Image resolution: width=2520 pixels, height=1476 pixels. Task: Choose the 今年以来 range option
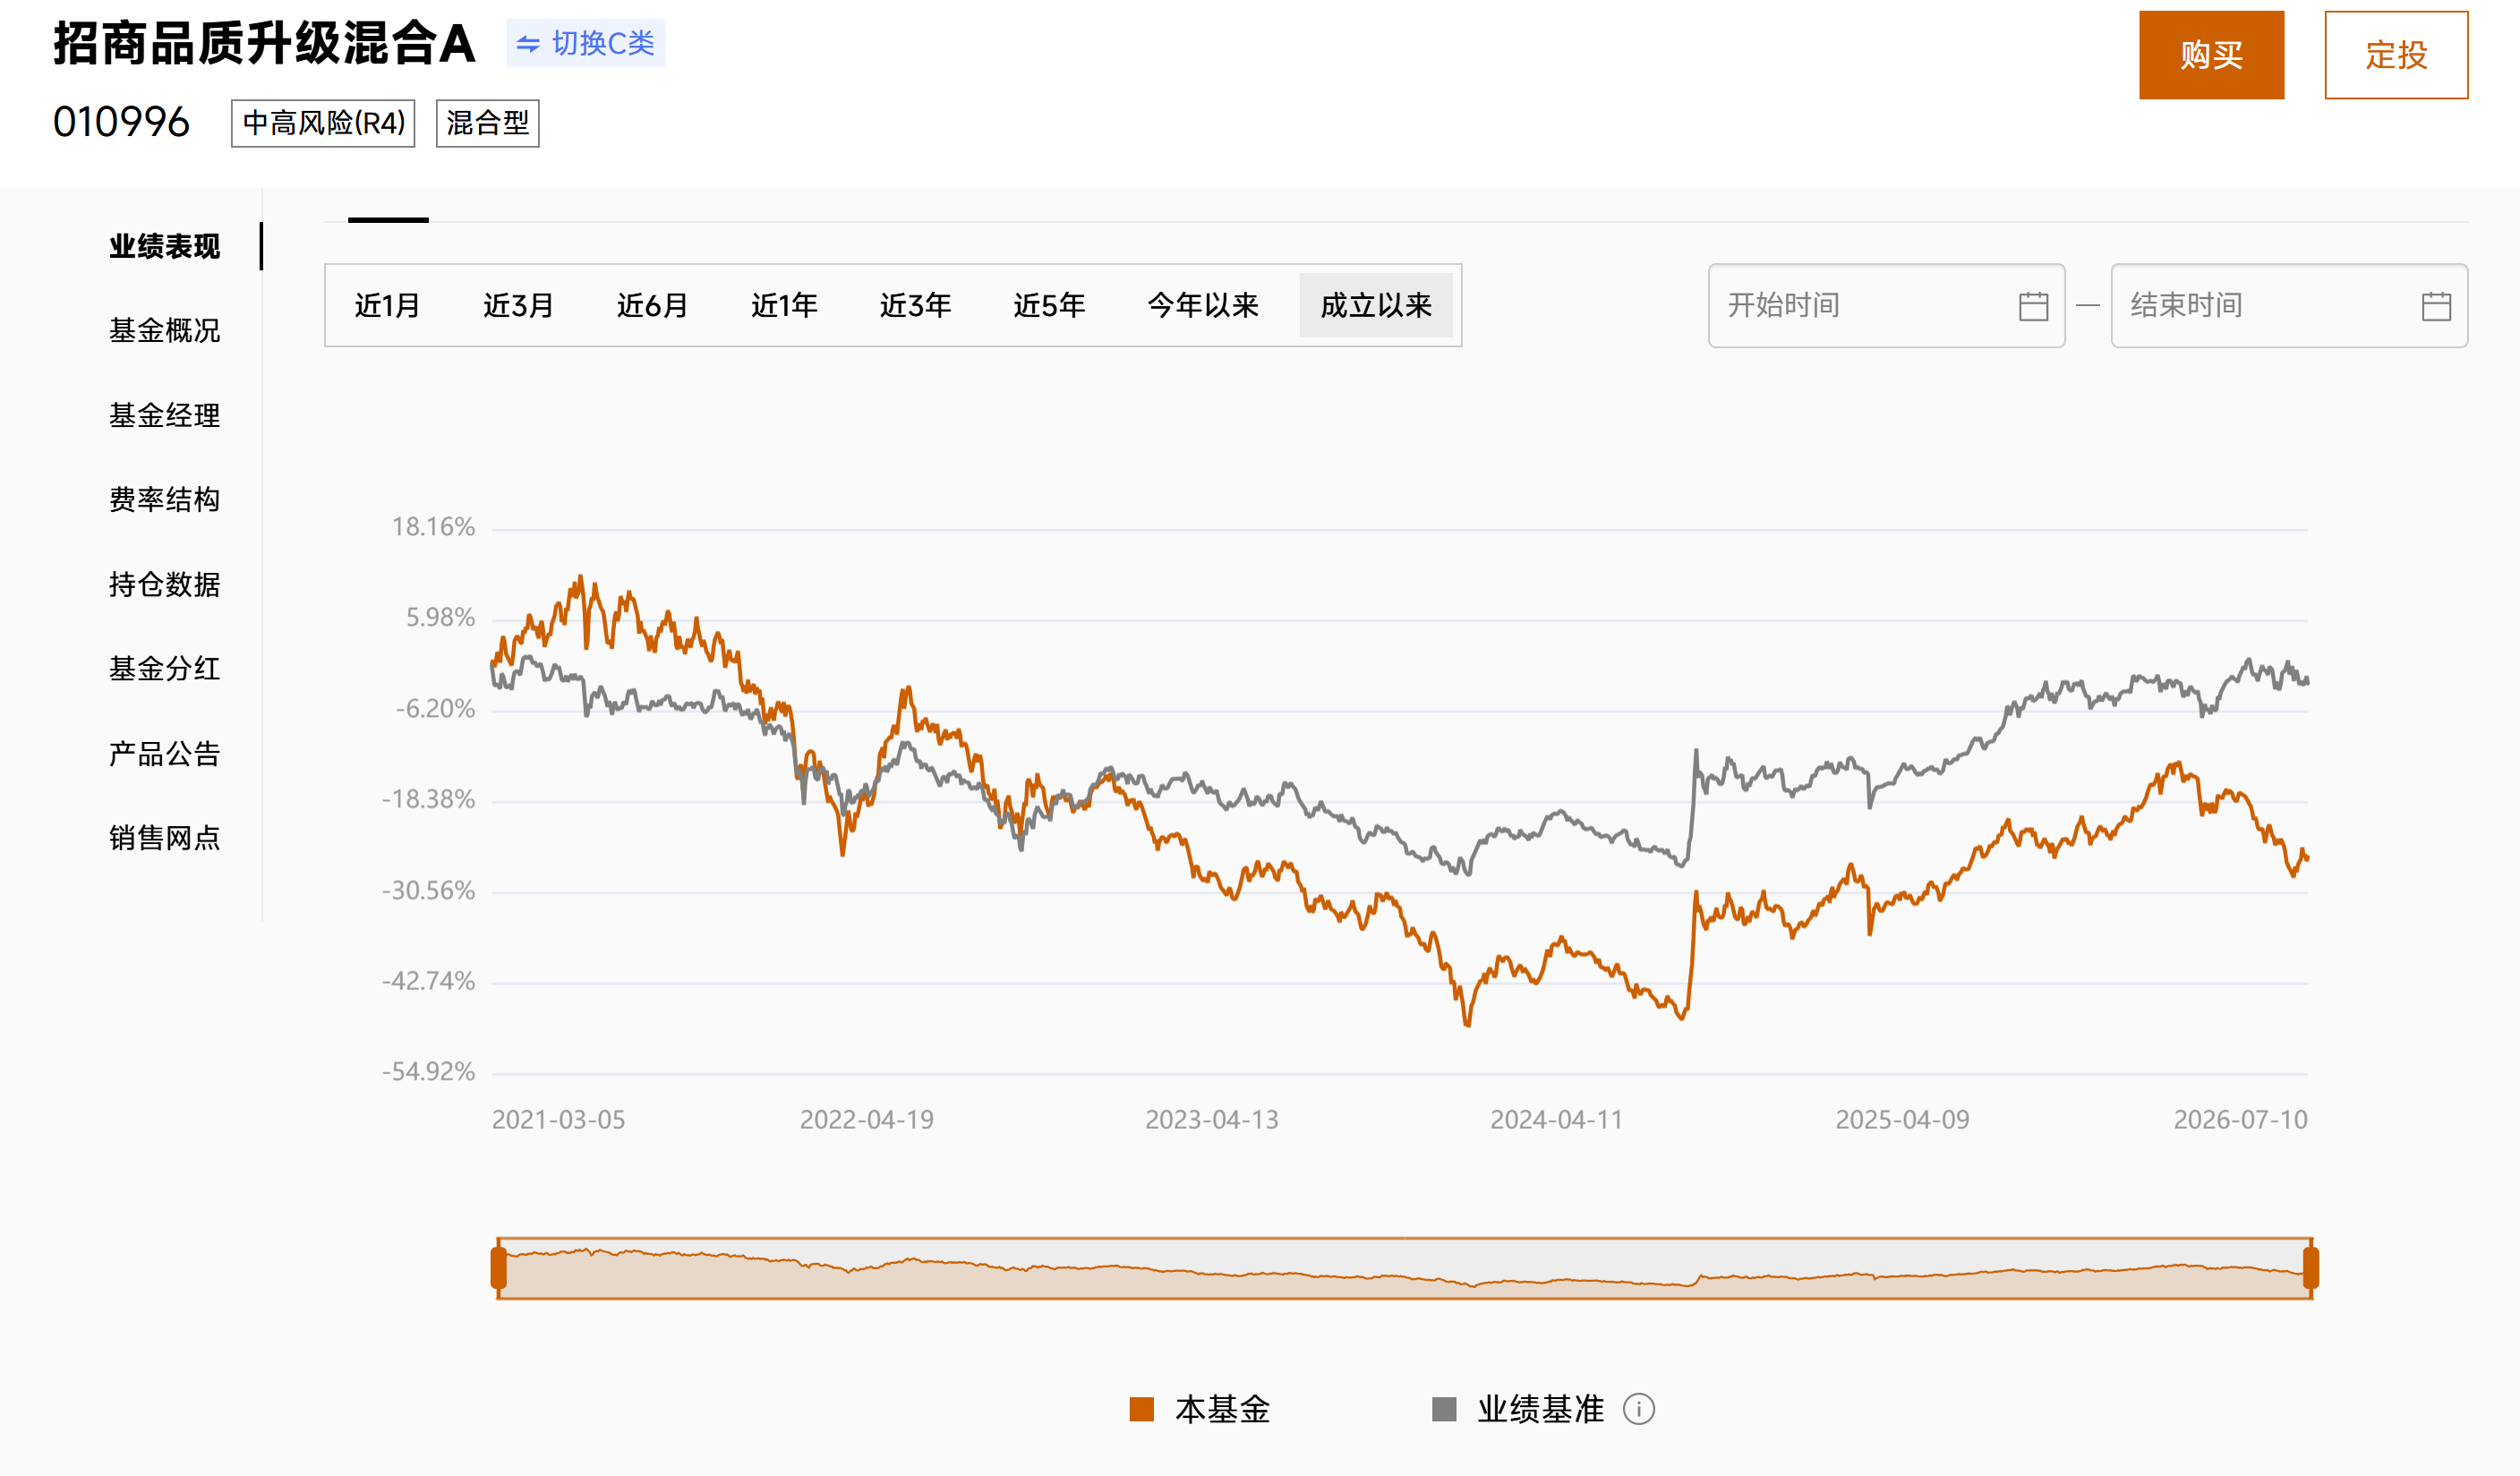tap(1203, 305)
